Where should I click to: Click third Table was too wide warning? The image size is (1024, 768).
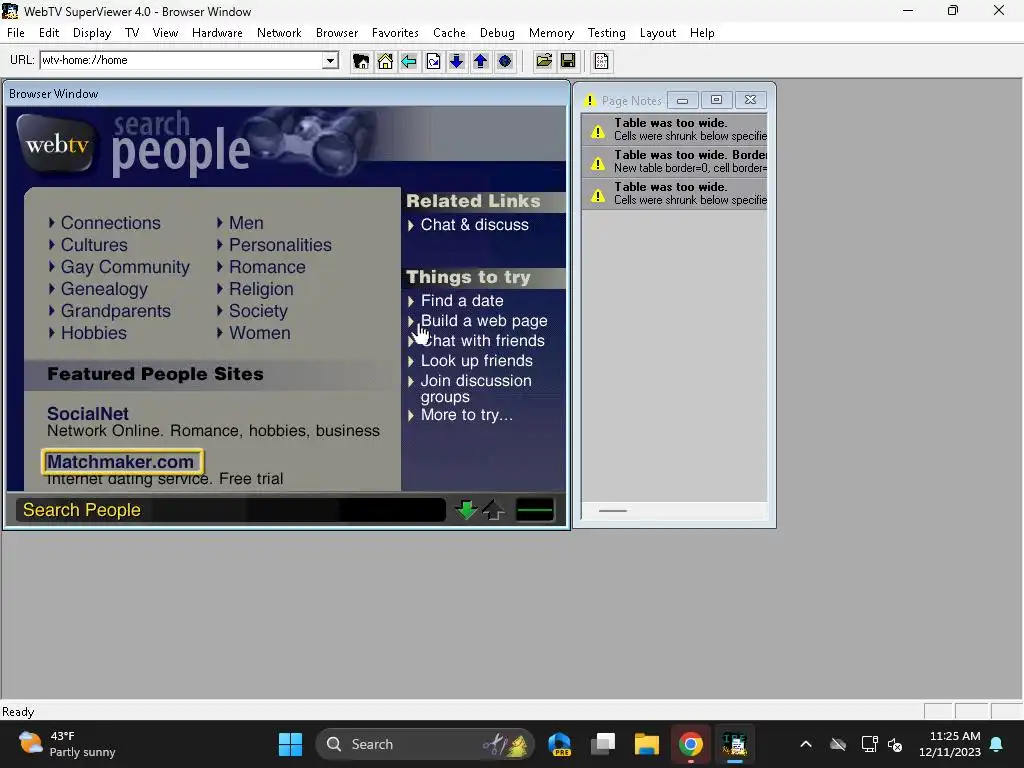(675, 193)
